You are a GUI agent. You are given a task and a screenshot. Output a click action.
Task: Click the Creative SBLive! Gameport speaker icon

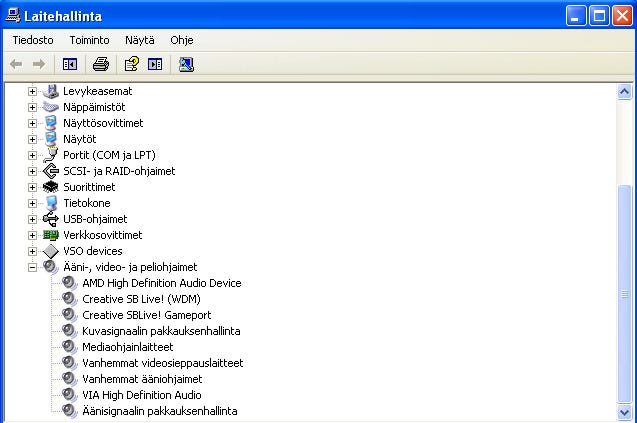coord(70,315)
